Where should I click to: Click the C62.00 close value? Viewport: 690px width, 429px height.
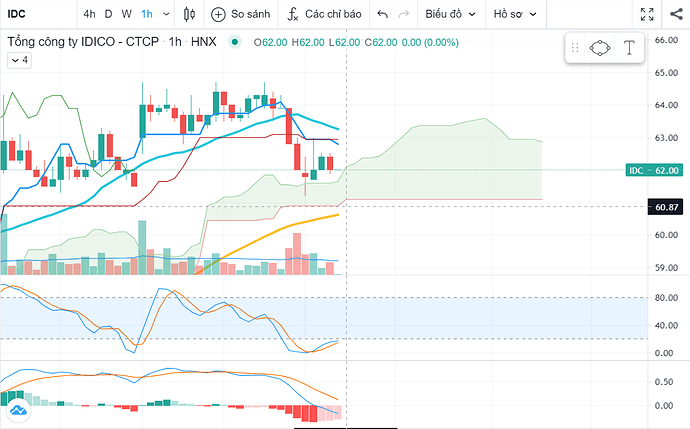coord(381,43)
